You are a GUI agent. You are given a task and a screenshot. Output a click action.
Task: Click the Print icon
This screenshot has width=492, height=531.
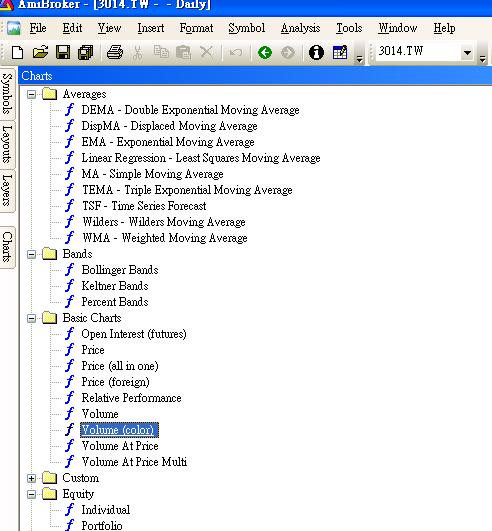[x=115, y=53]
